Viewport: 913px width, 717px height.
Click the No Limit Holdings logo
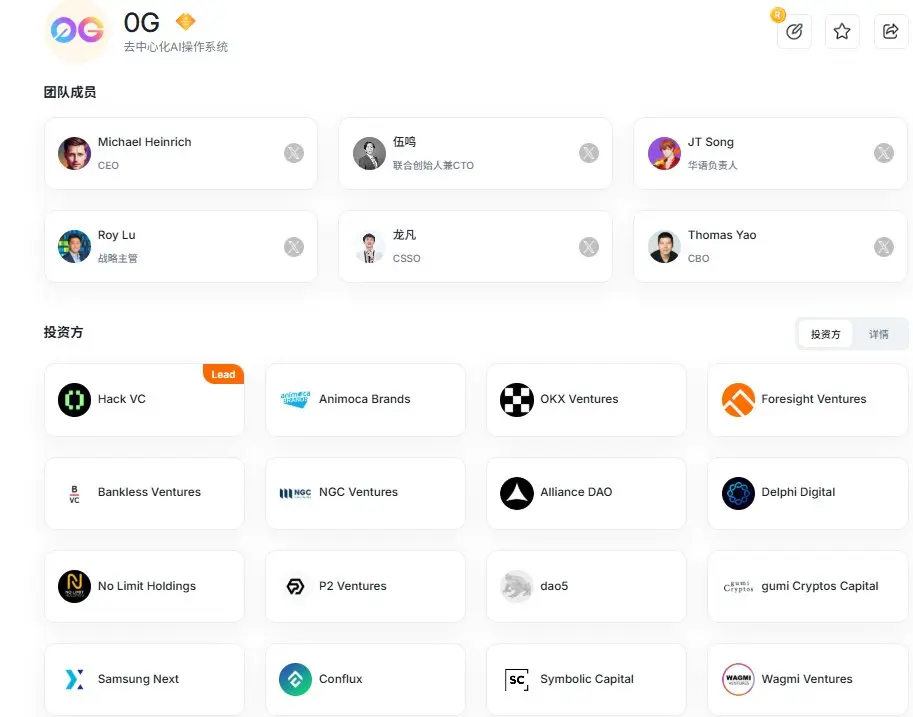pos(75,587)
